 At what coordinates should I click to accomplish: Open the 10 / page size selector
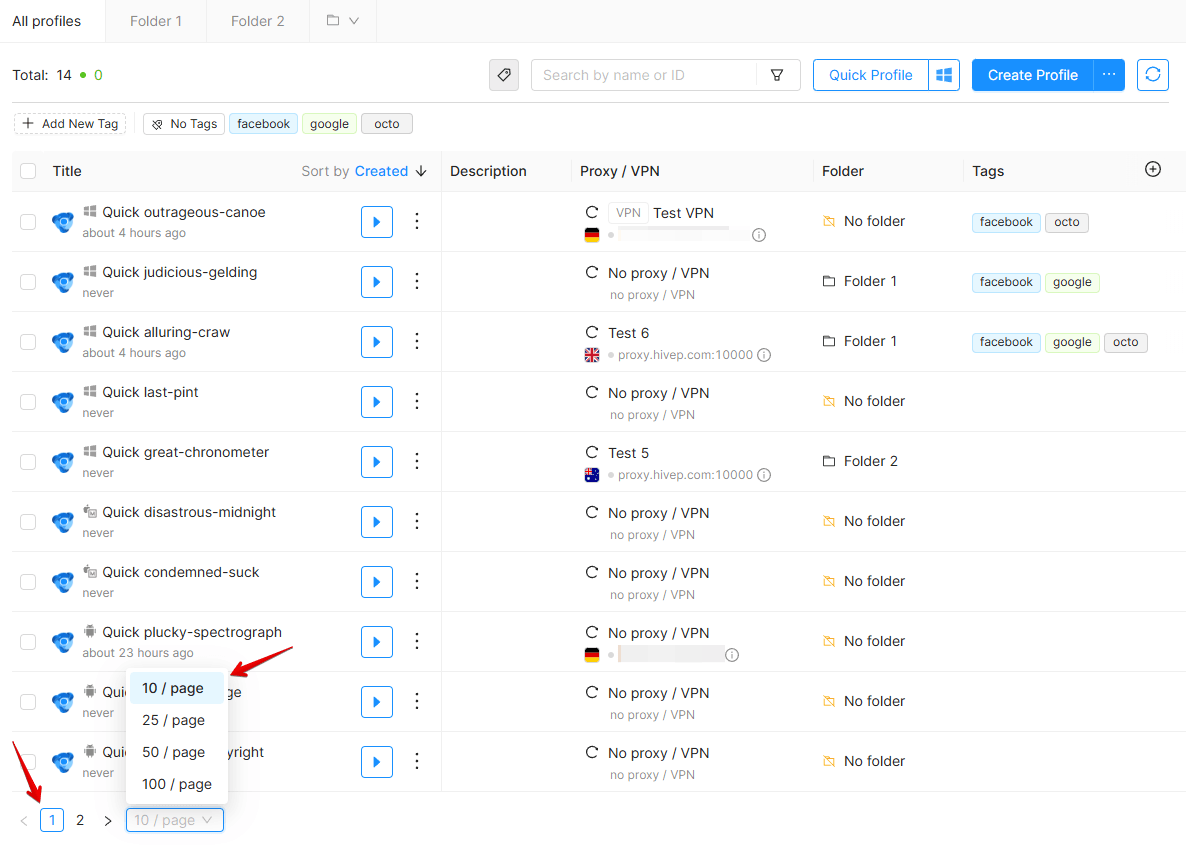[175, 820]
